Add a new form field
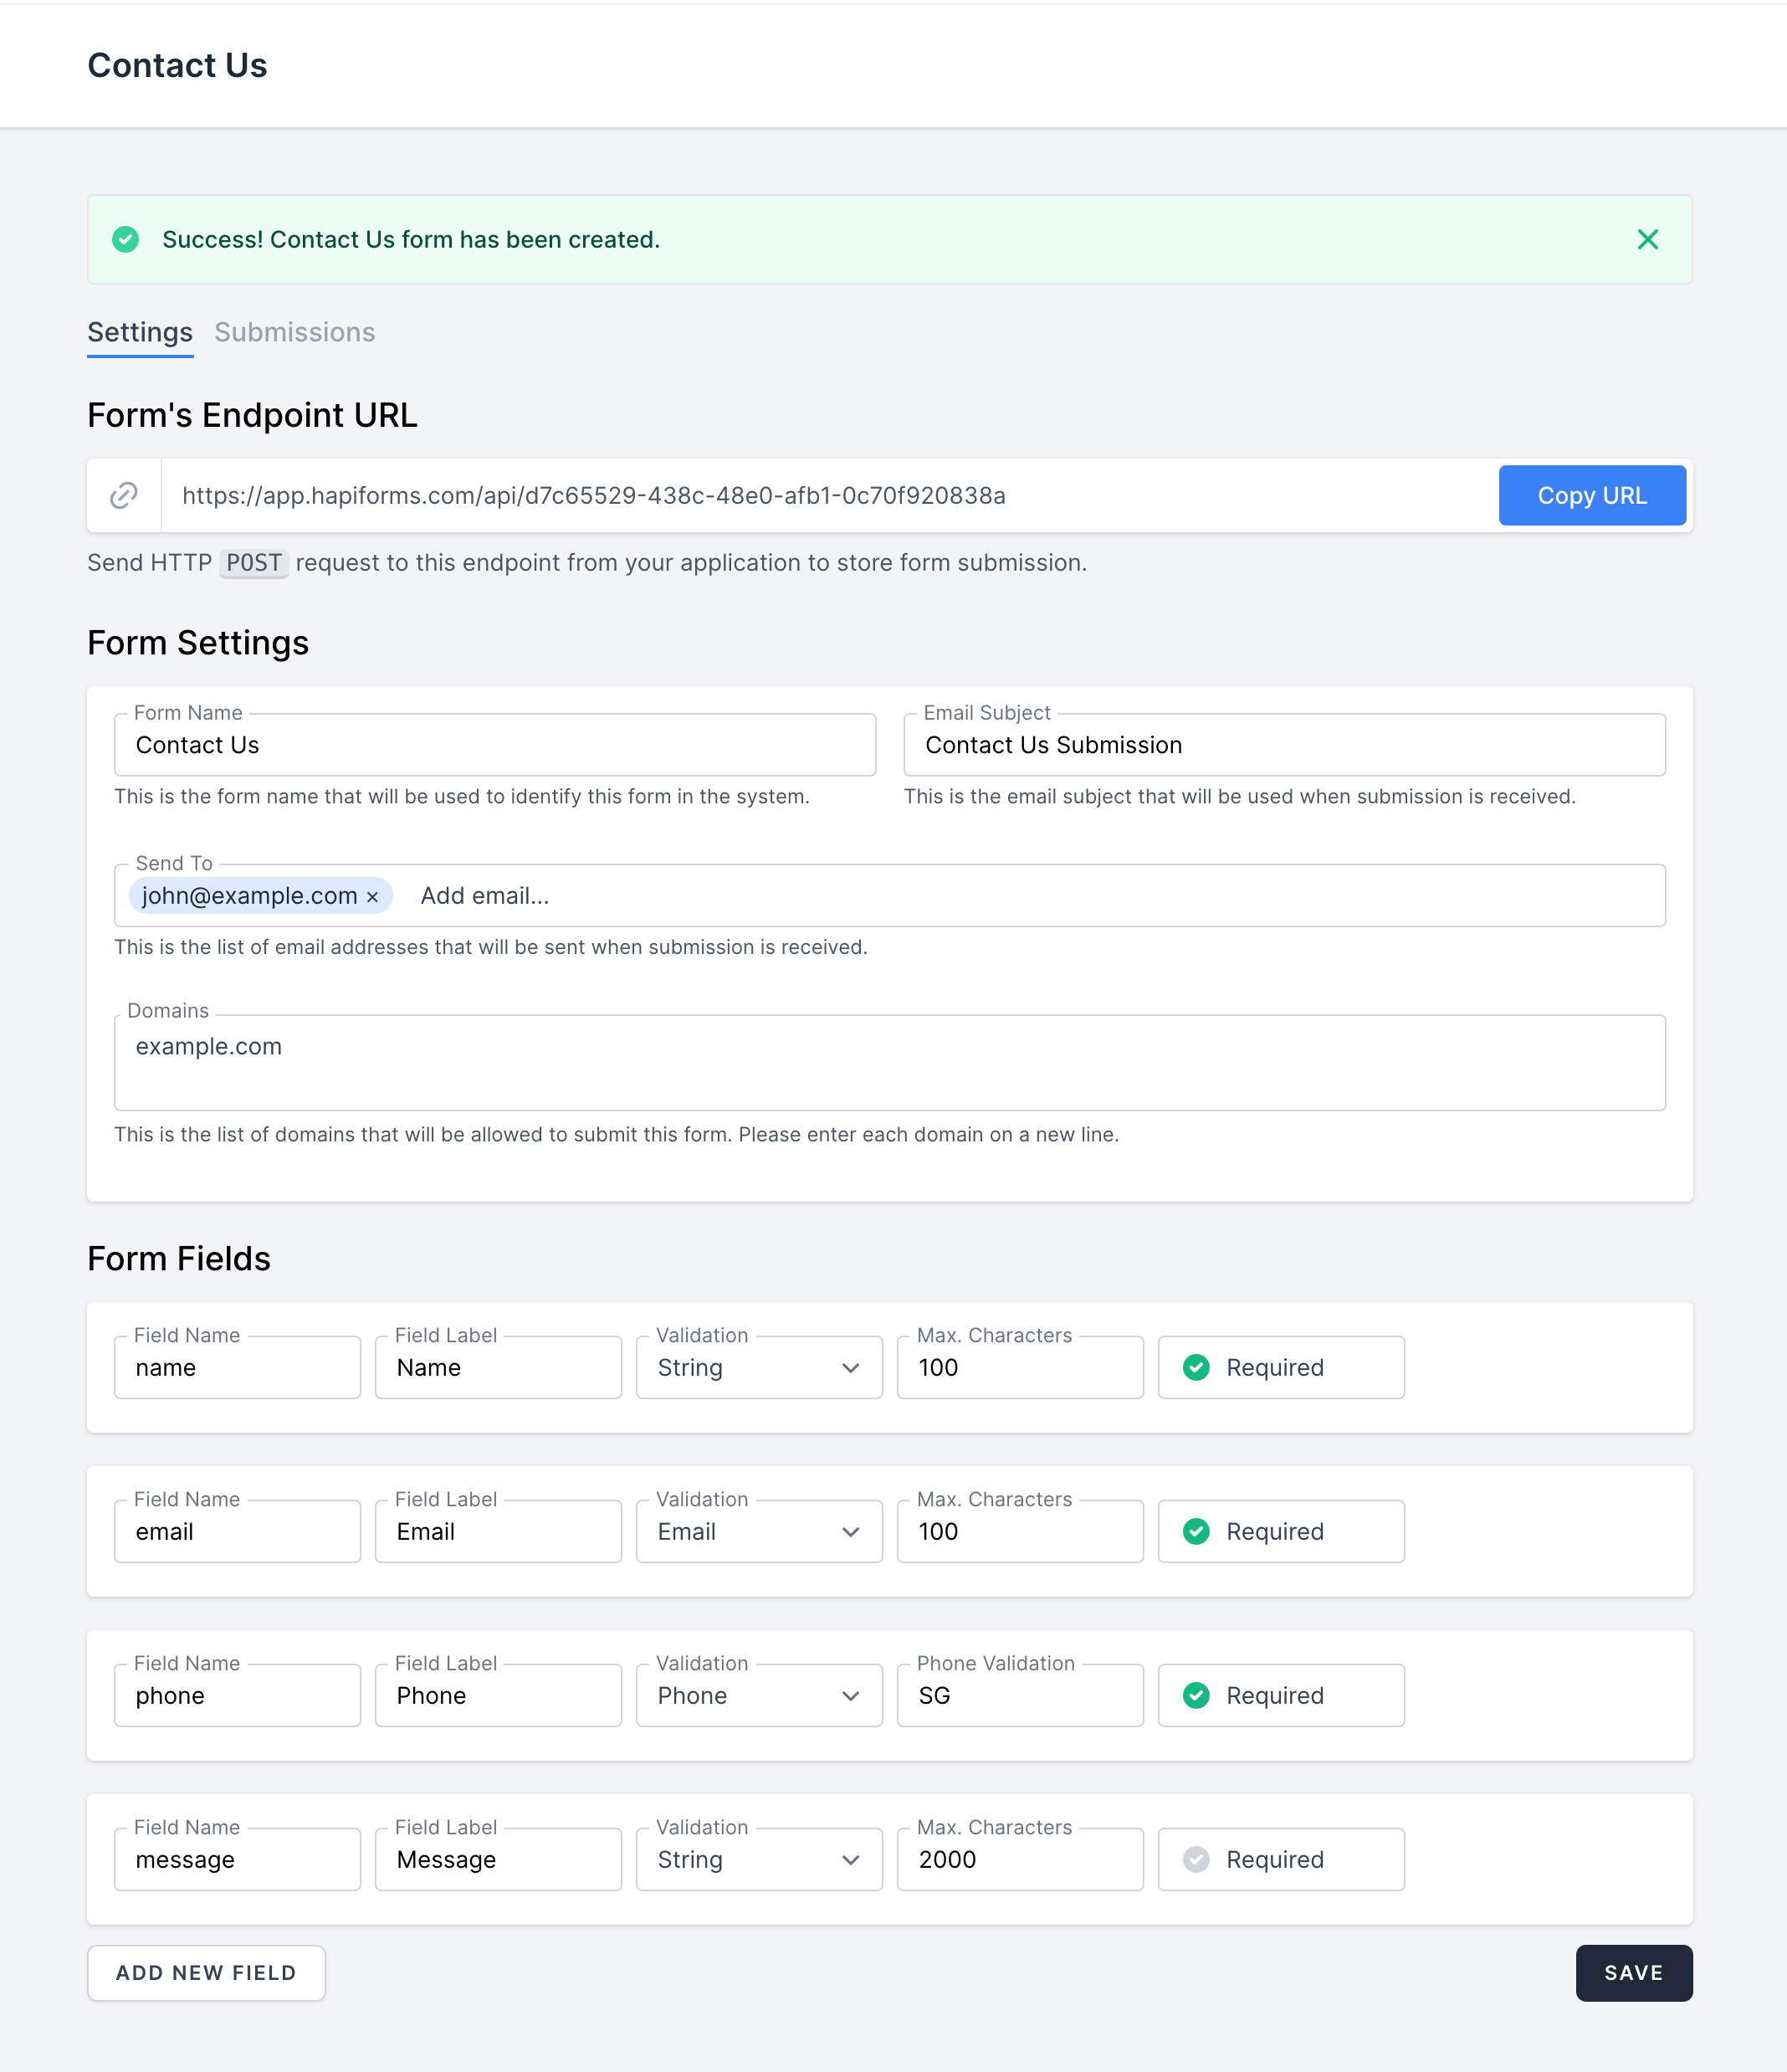The height and width of the screenshot is (2072, 1787). click(x=206, y=1973)
